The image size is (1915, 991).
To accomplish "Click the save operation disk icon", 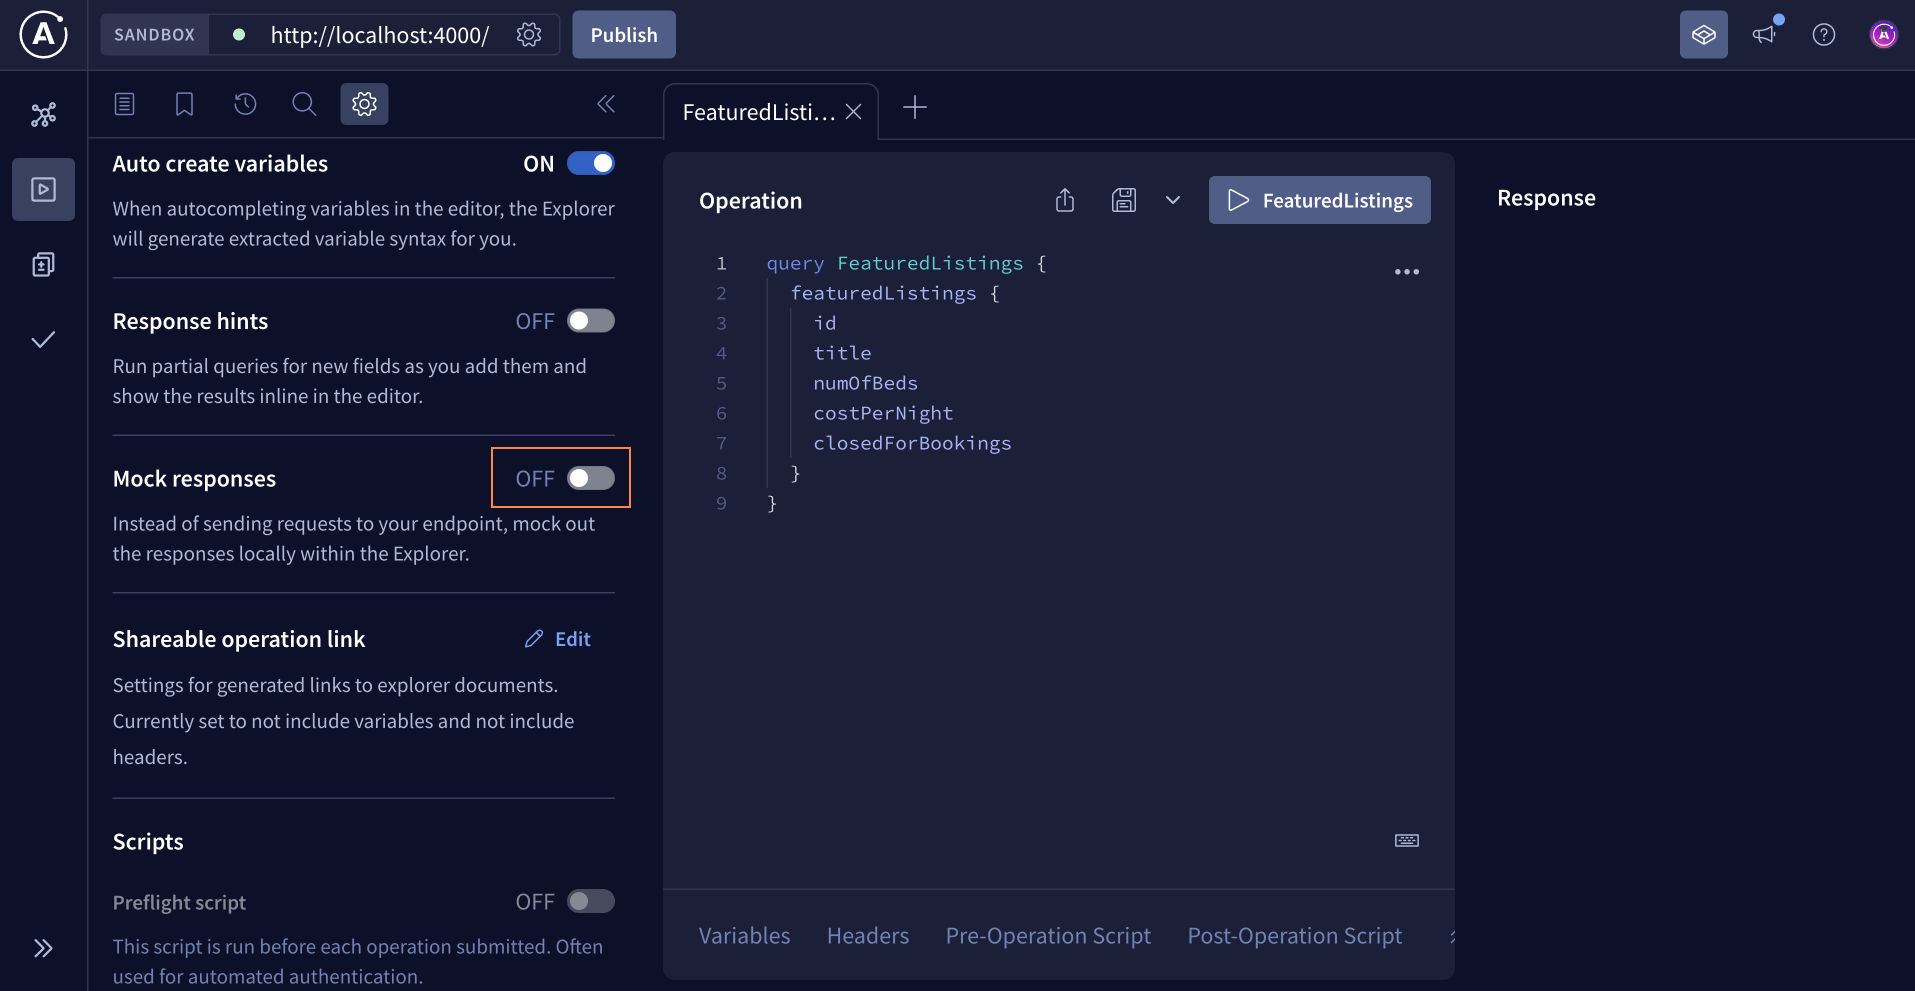I will [1124, 201].
